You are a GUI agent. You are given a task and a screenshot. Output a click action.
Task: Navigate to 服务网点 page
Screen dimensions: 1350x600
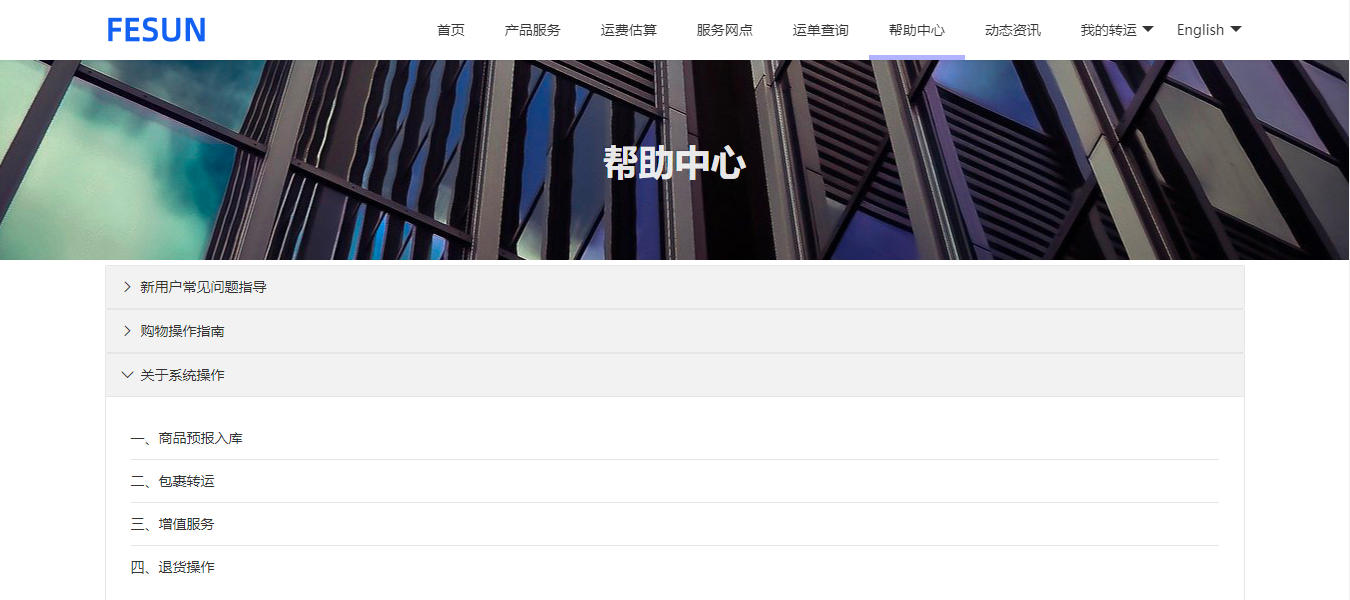pyautogui.click(x=725, y=30)
